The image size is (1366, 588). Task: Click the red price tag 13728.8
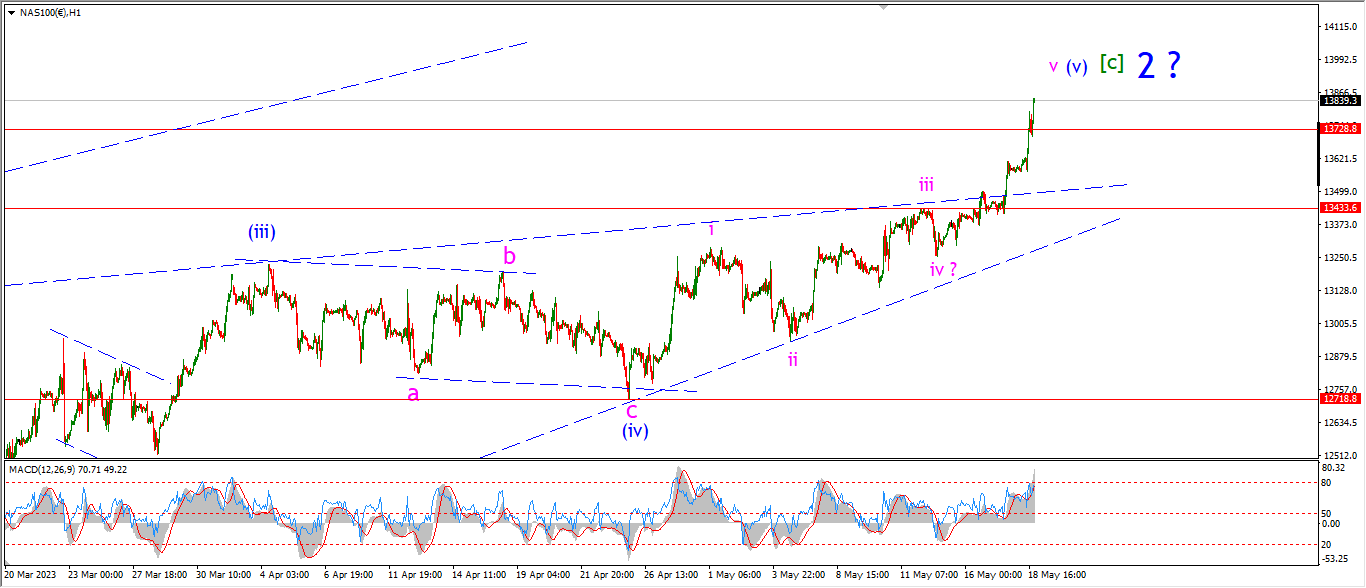coord(1340,129)
